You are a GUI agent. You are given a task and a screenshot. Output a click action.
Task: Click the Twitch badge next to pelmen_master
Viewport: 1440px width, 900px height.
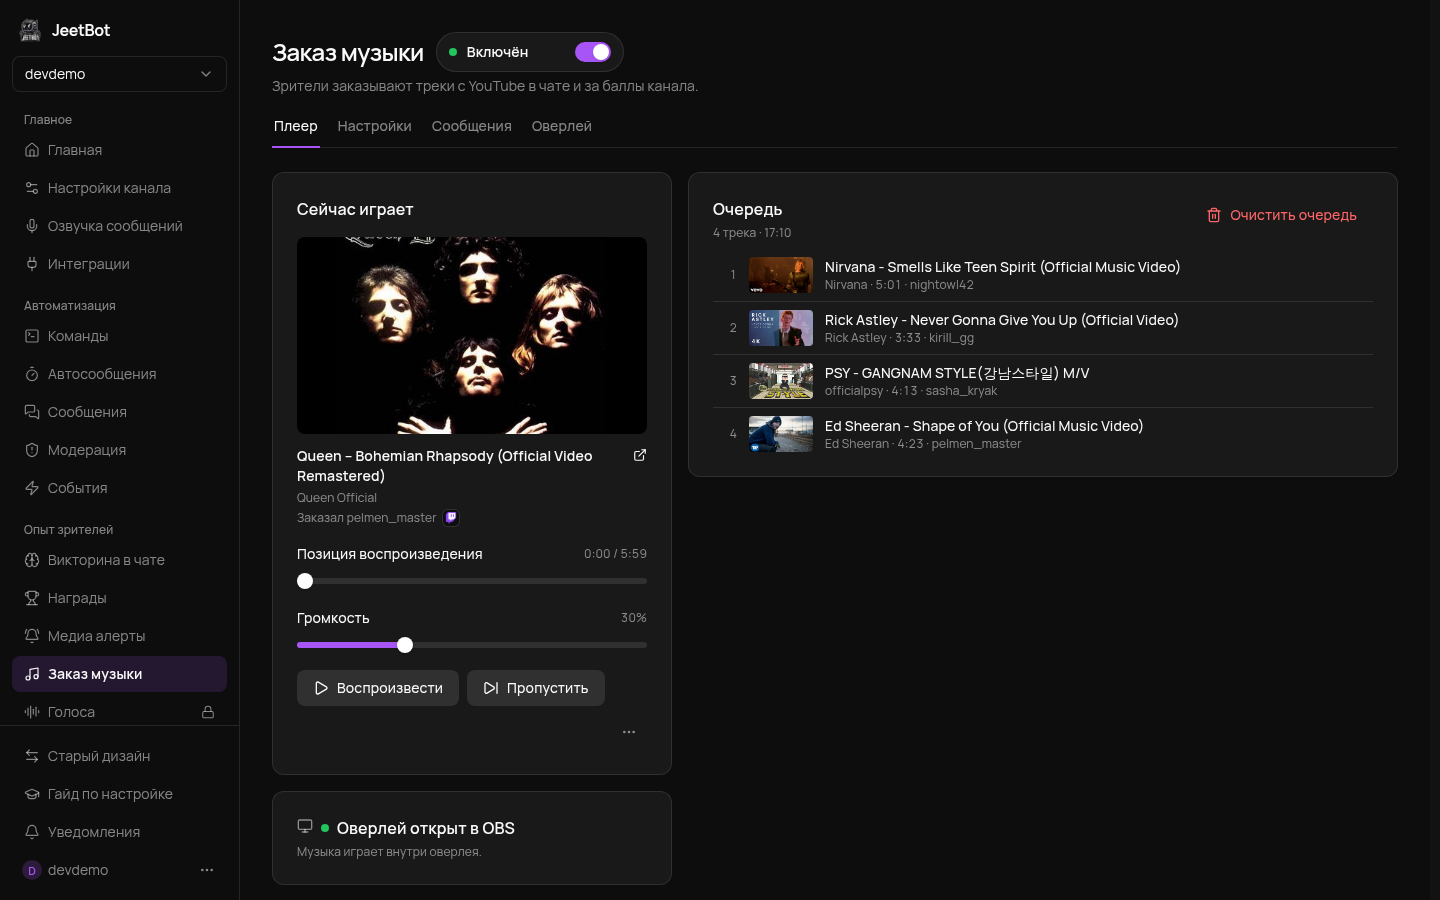(x=451, y=517)
